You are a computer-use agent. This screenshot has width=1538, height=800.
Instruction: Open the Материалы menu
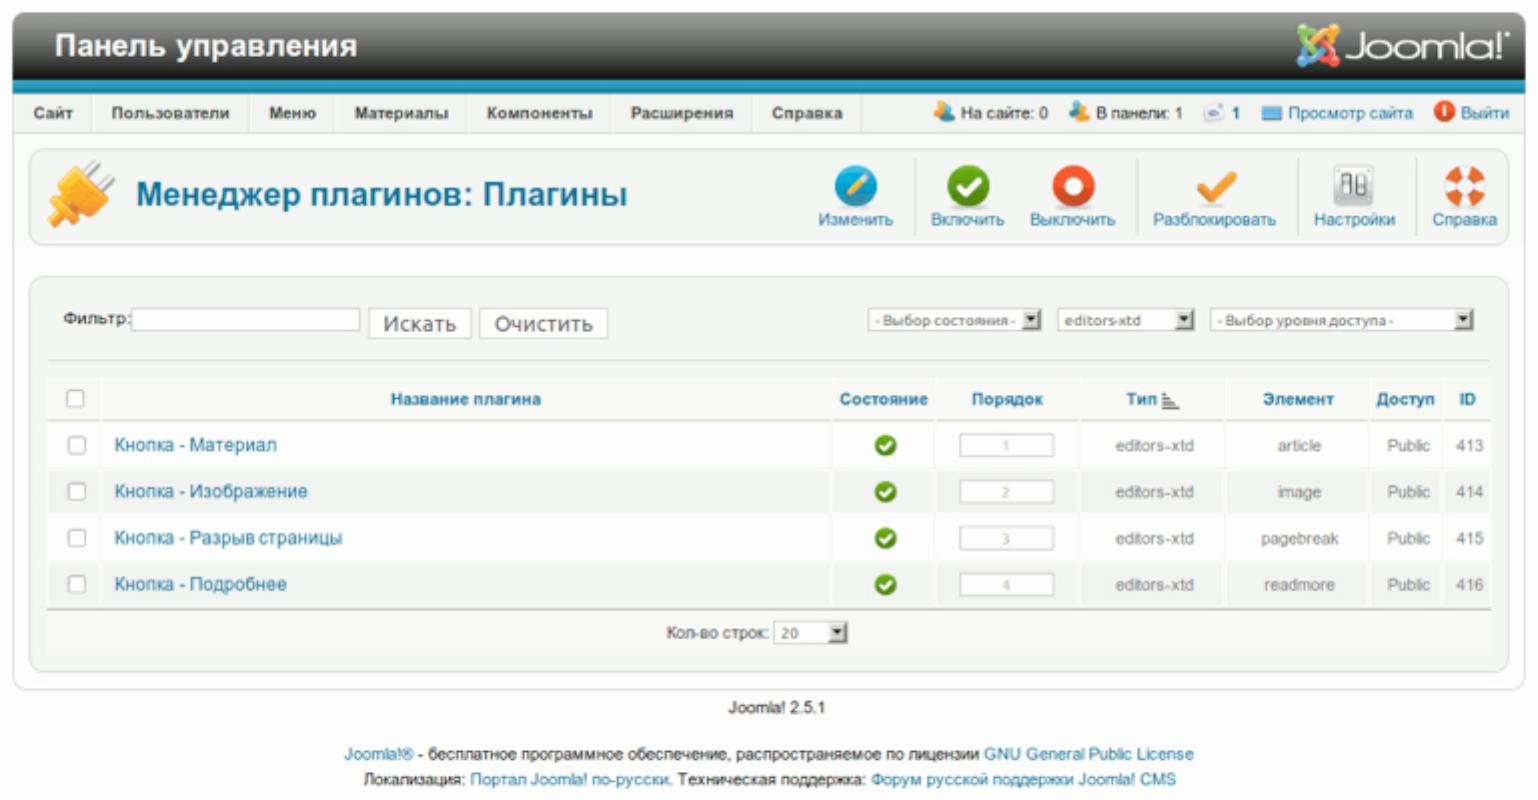coord(401,113)
